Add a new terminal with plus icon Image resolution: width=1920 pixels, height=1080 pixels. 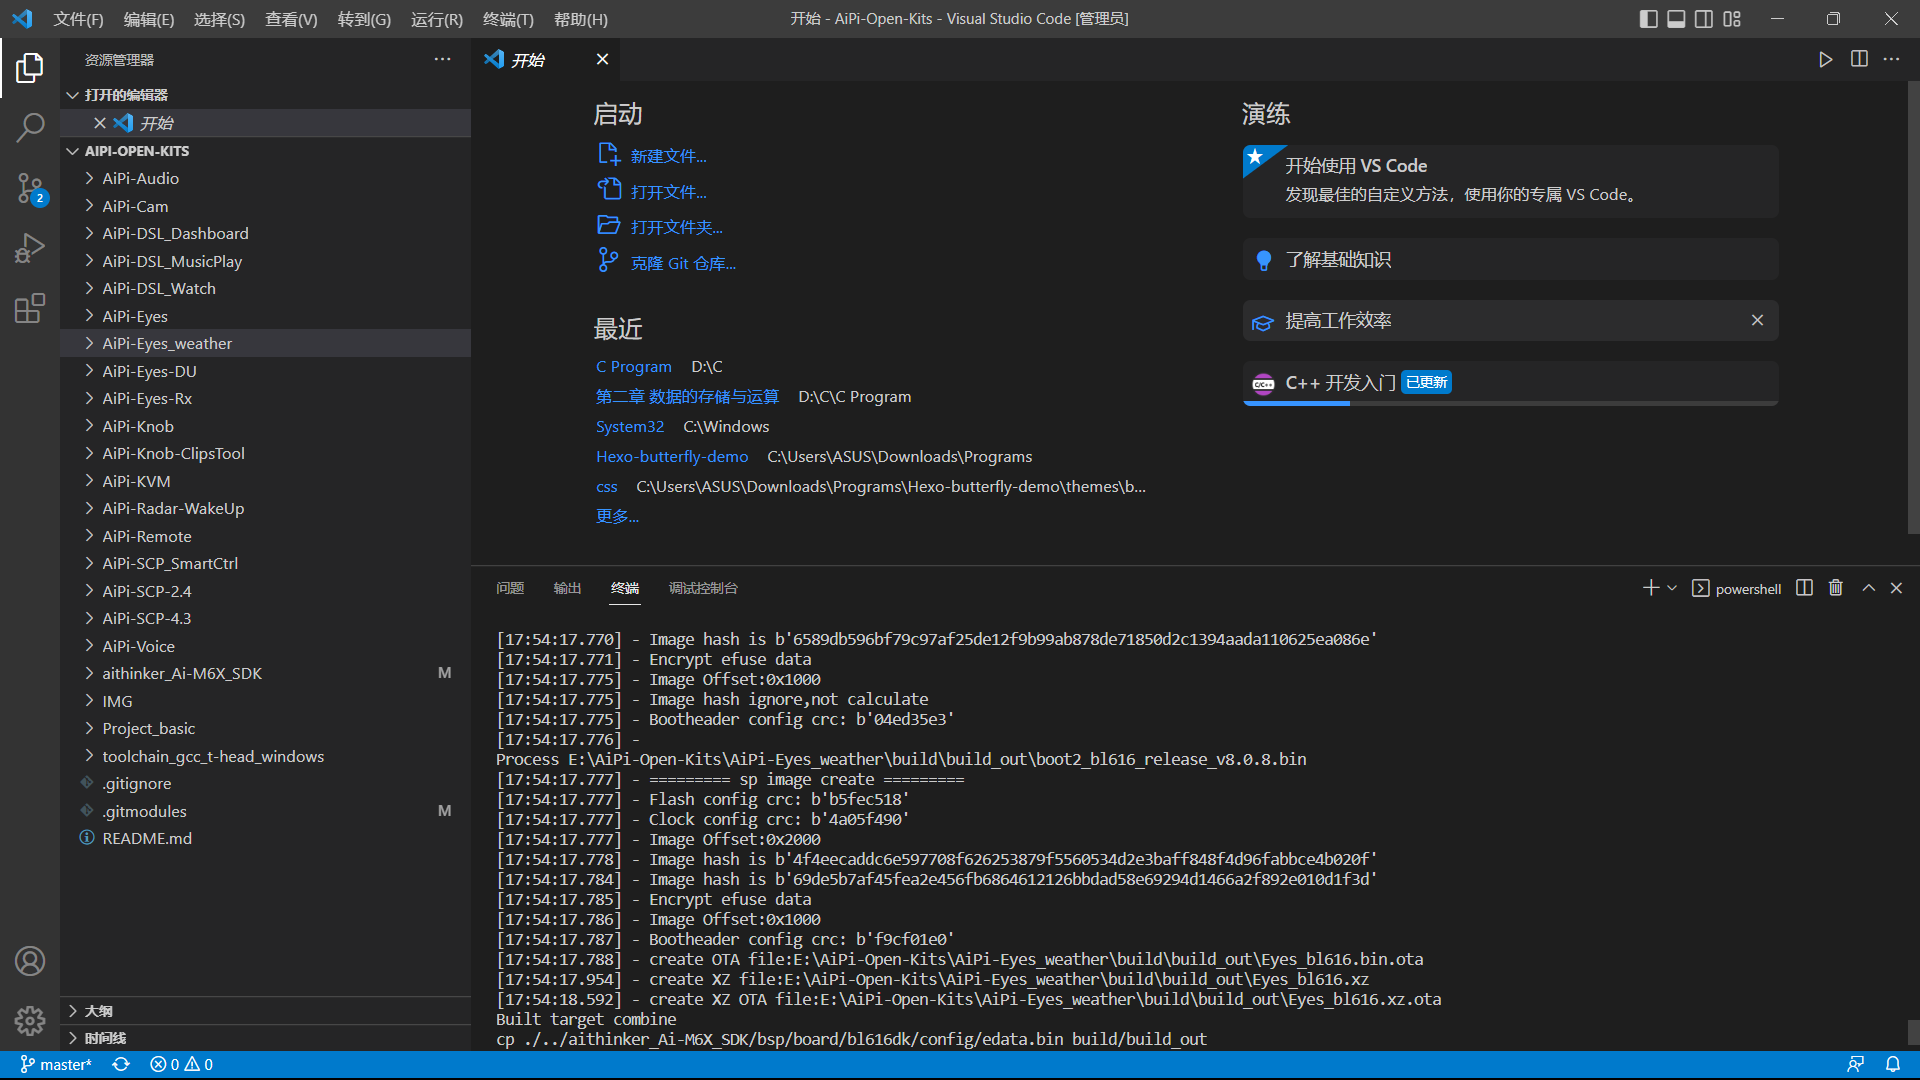(x=1651, y=588)
